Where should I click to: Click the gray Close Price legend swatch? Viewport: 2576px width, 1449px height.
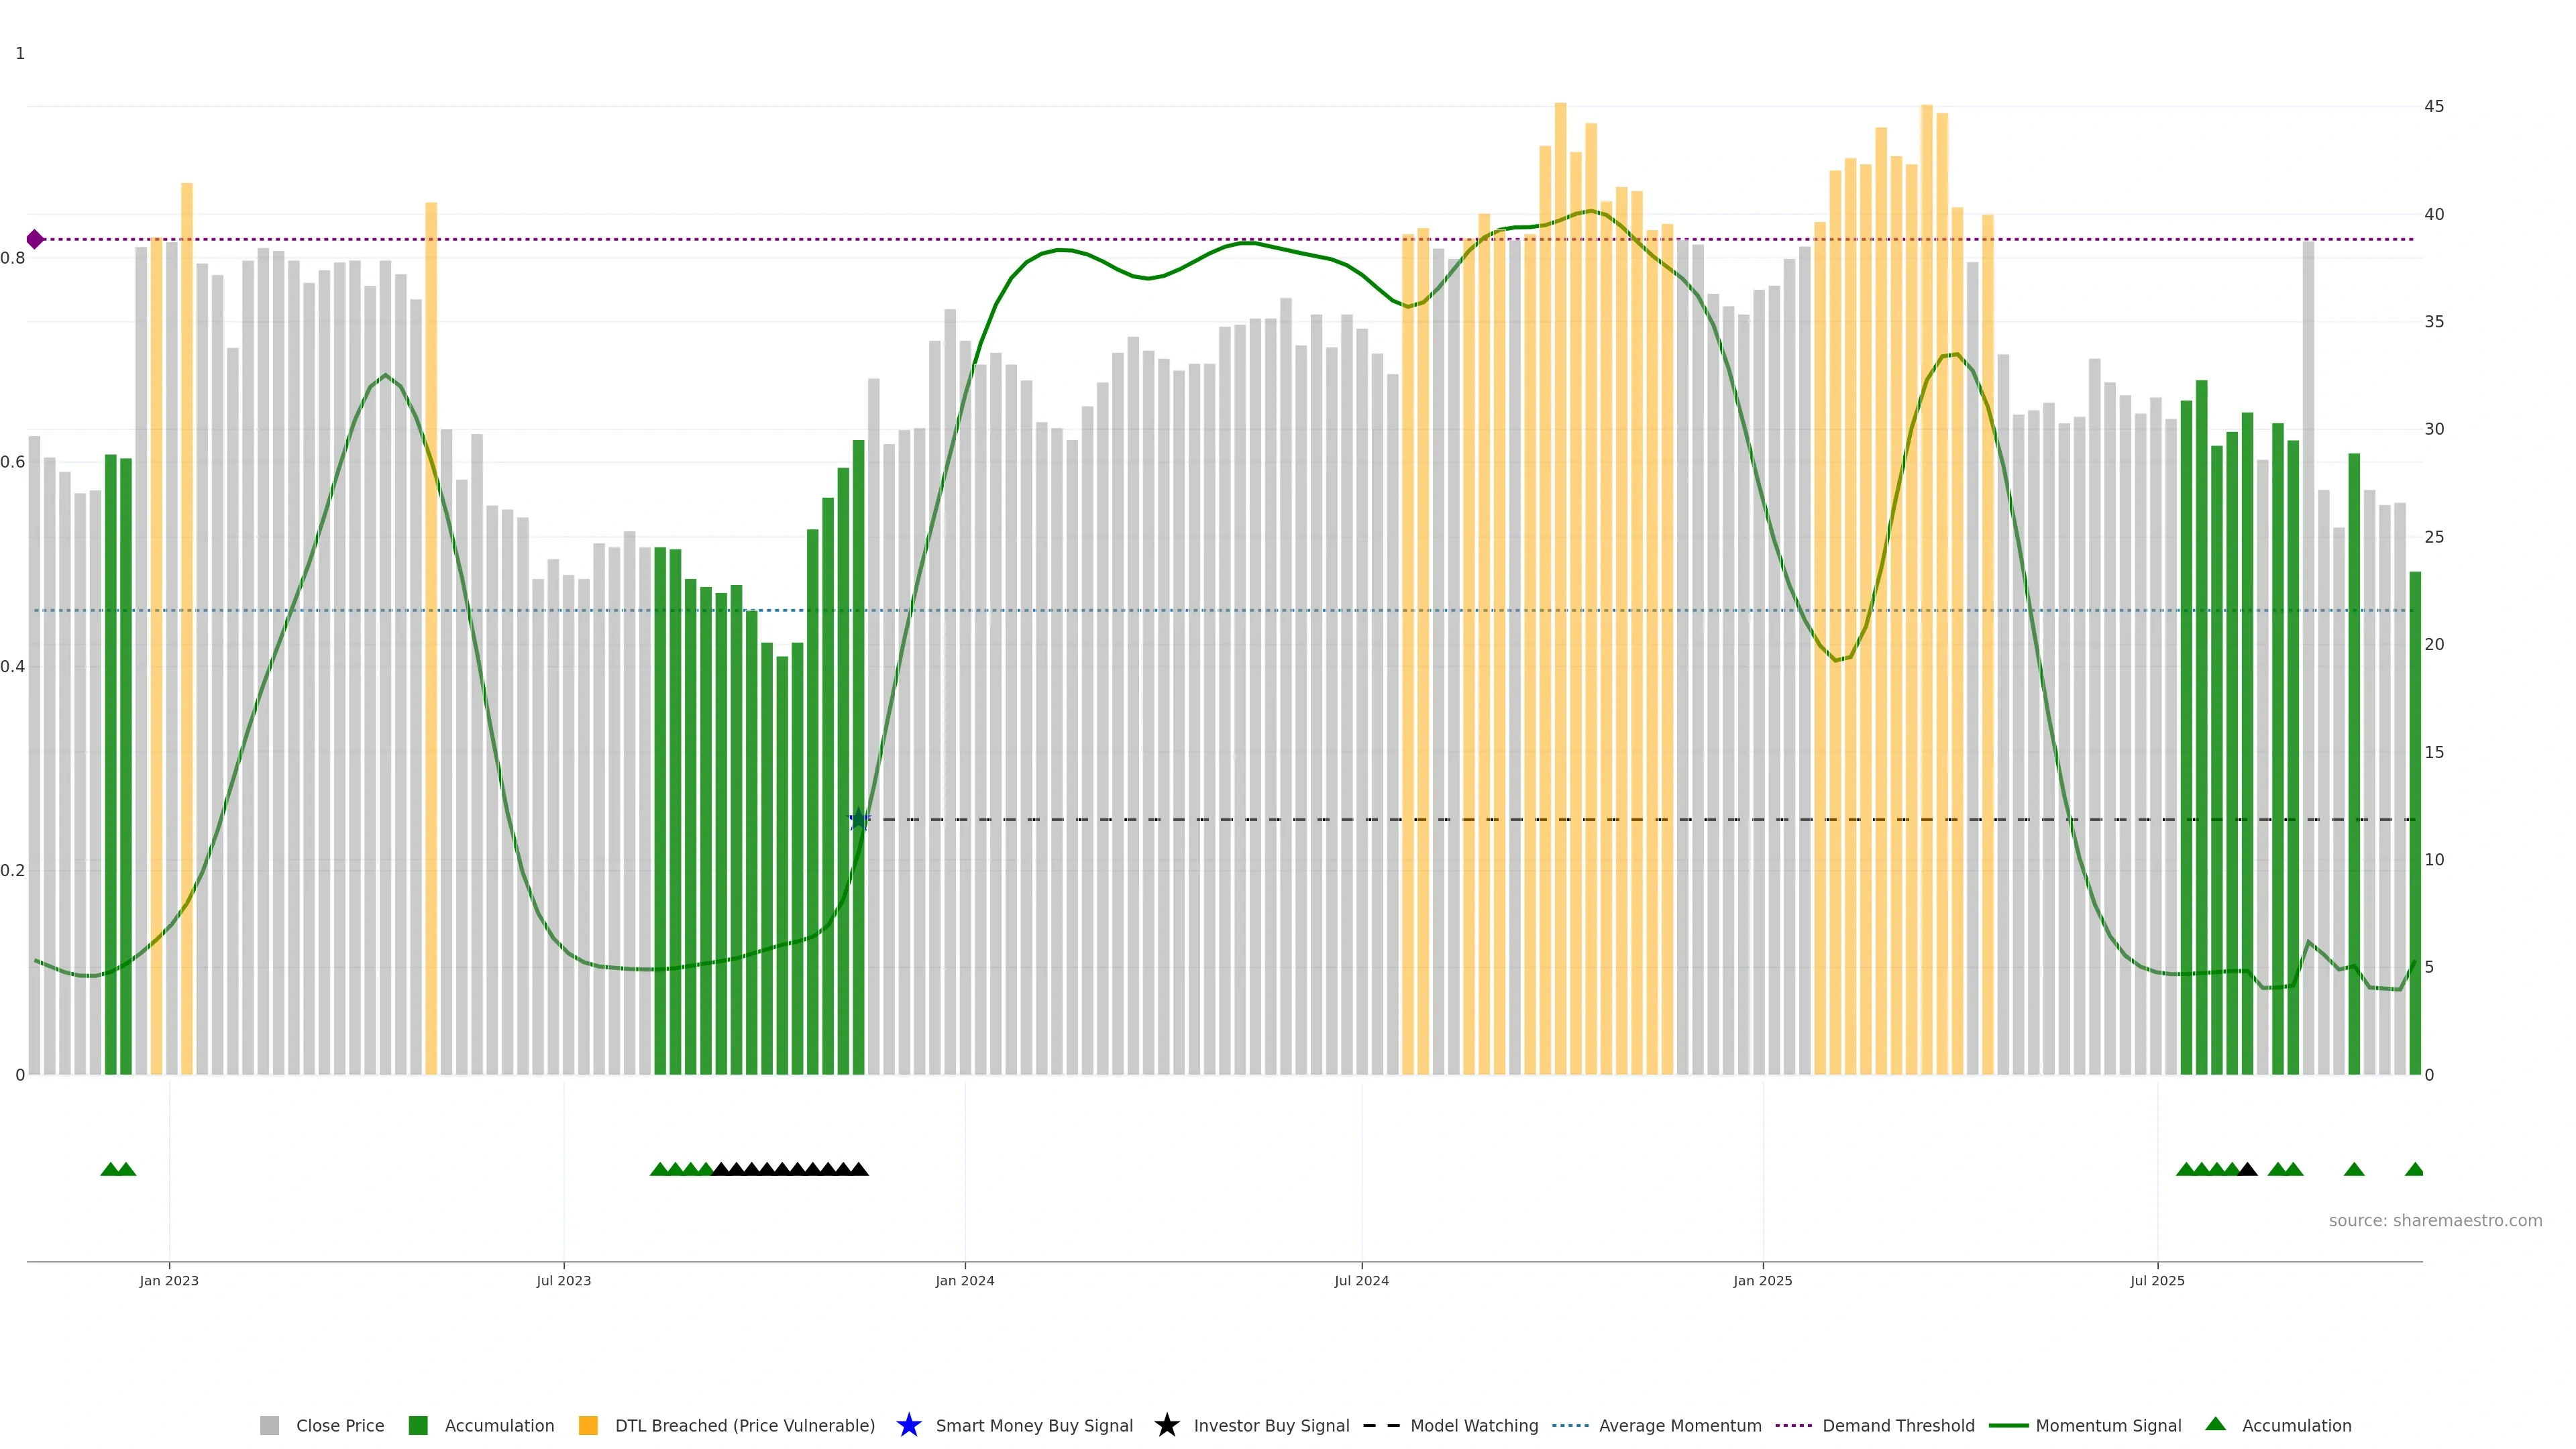coord(269,1425)
